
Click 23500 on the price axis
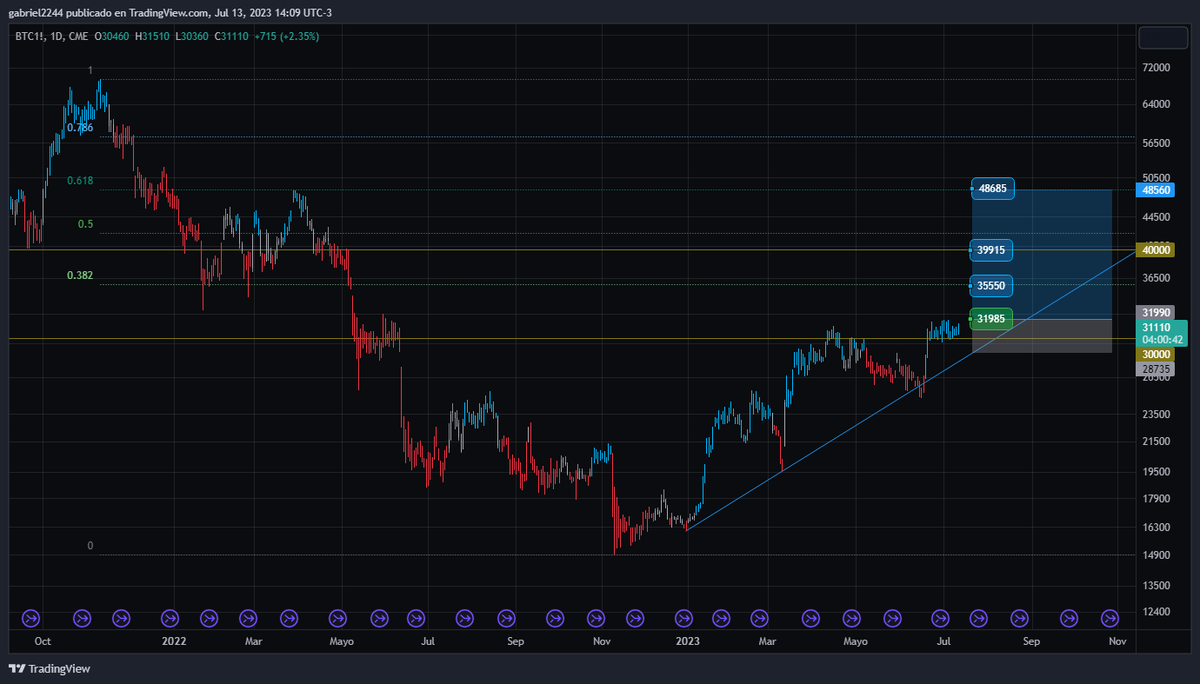1156,413
